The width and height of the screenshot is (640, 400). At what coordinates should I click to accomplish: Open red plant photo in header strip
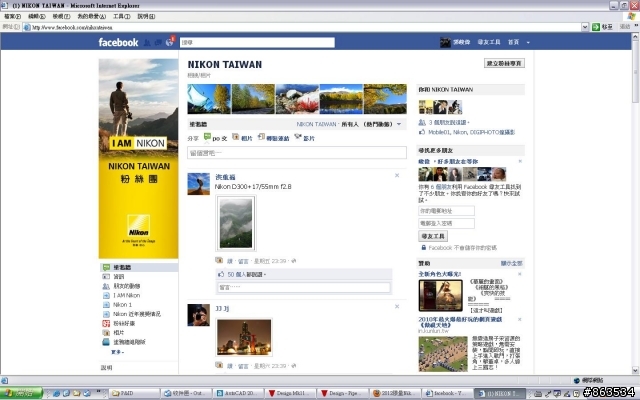(x=297, y=99)
